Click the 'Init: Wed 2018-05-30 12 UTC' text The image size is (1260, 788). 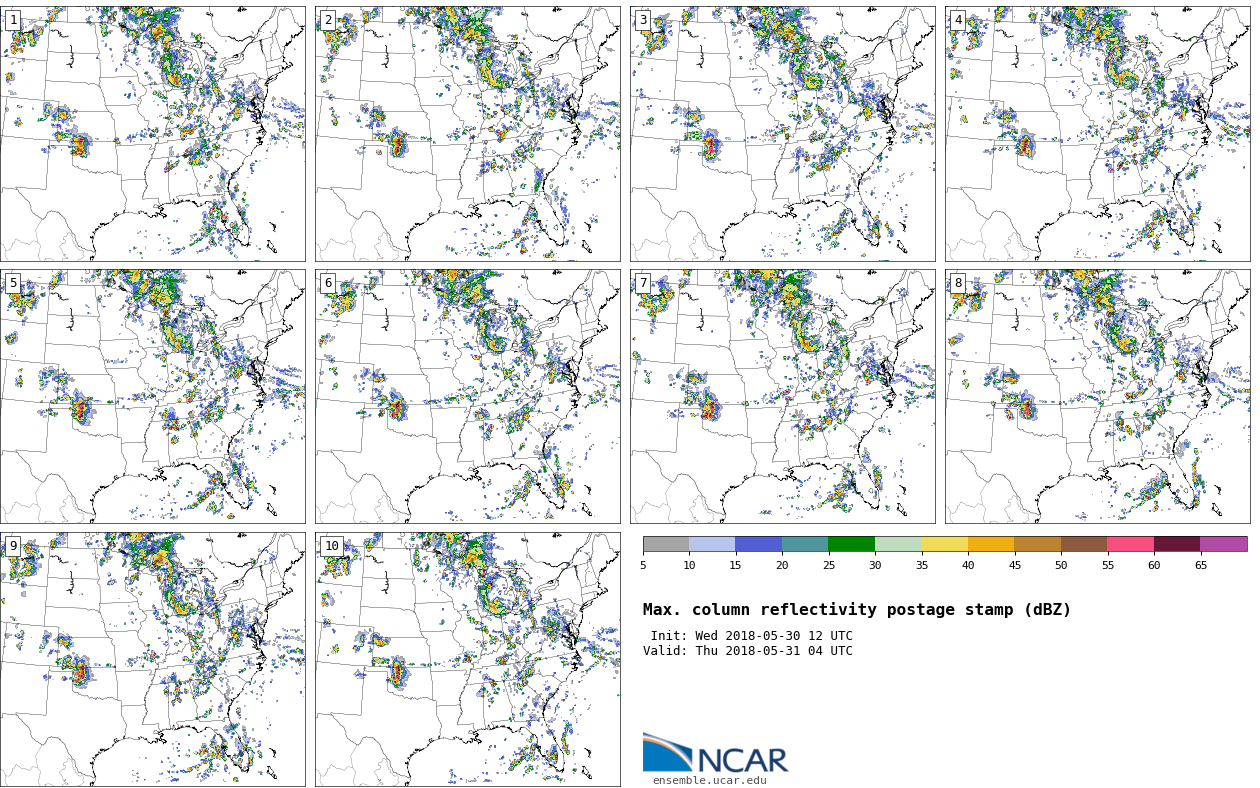point(751,636)
